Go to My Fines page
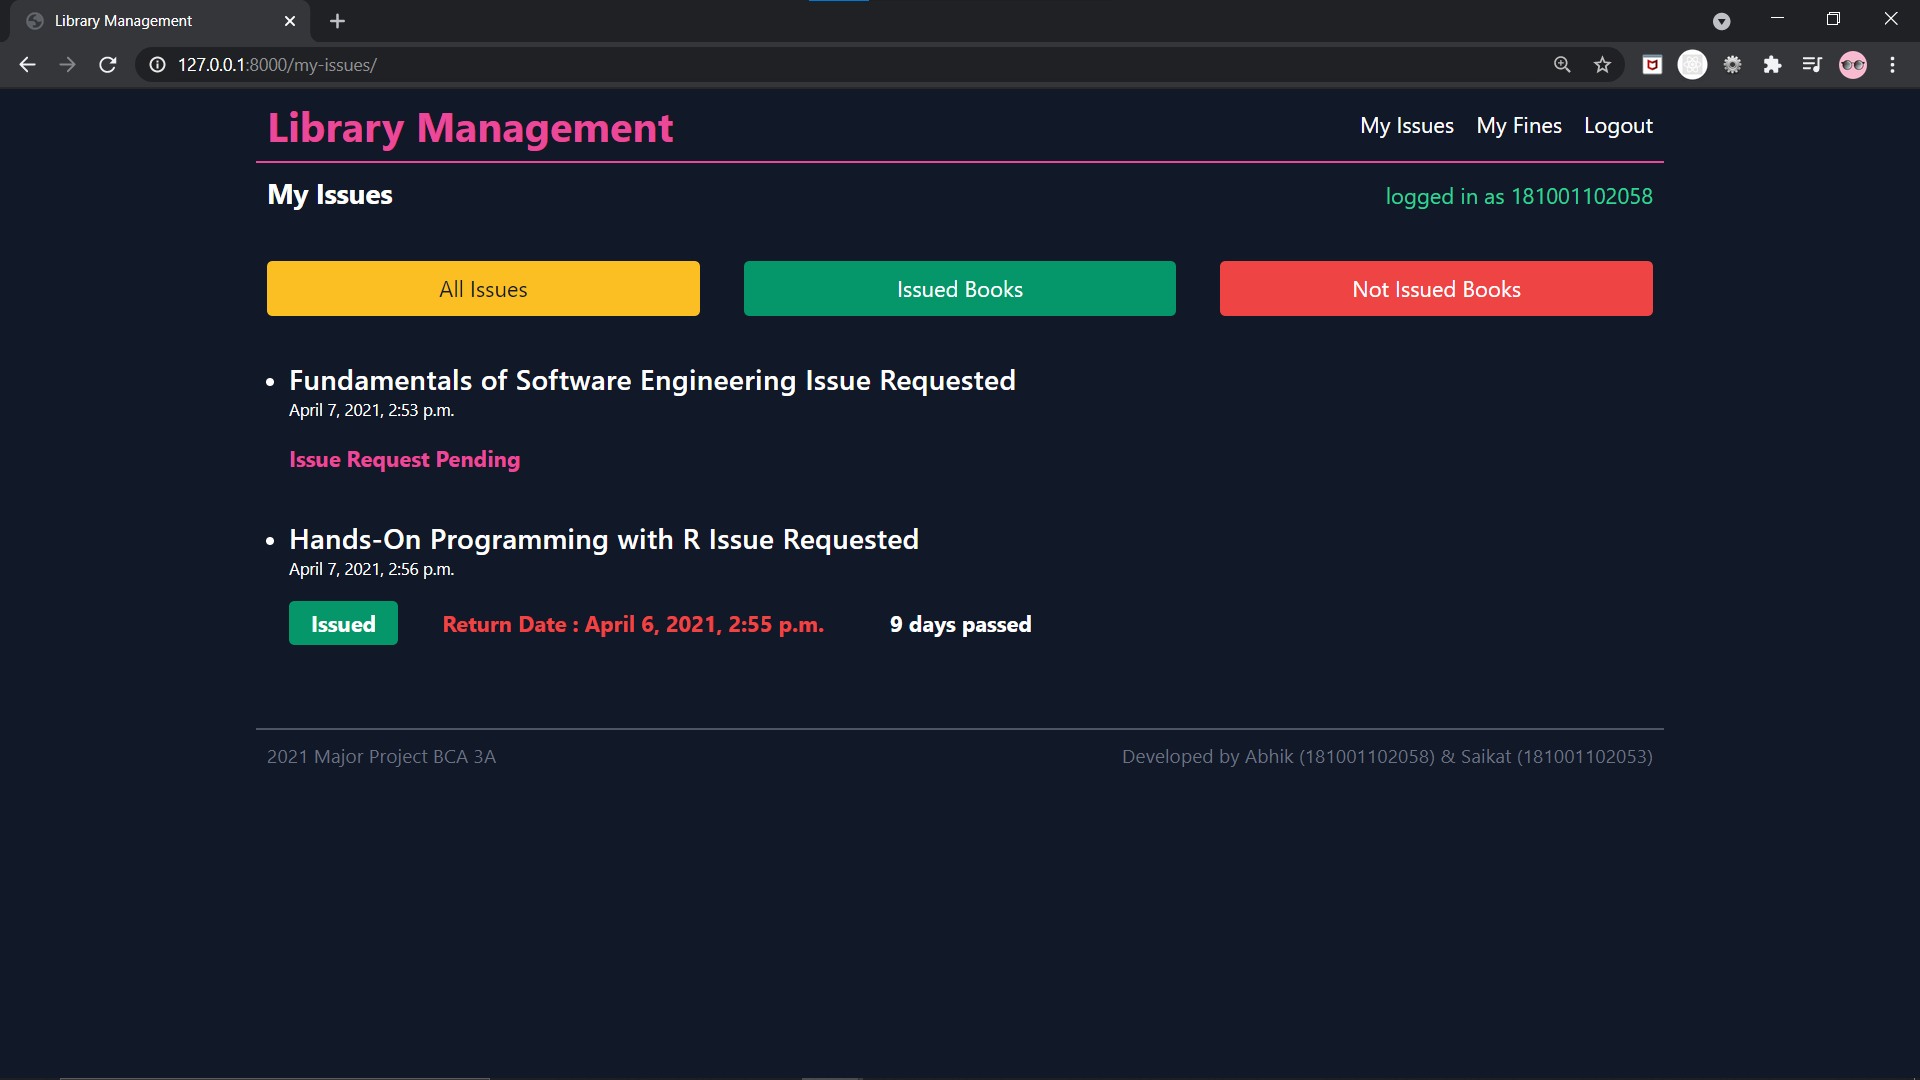Image resolution: width=1920 pixels, height=1080 pixels. (1518, 126)
